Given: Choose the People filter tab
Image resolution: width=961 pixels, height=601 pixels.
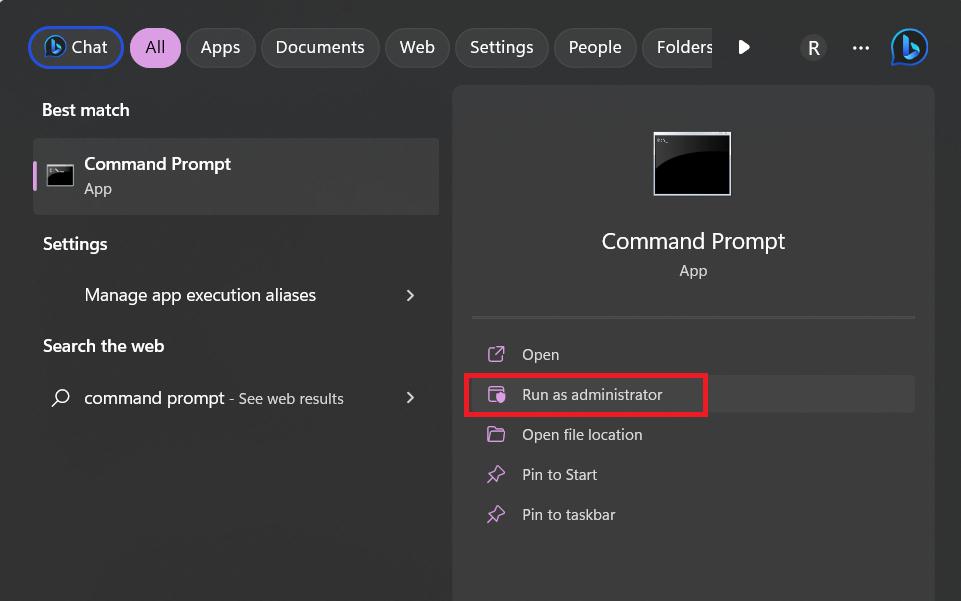Looking at the screenshot, I should point(594,47).
